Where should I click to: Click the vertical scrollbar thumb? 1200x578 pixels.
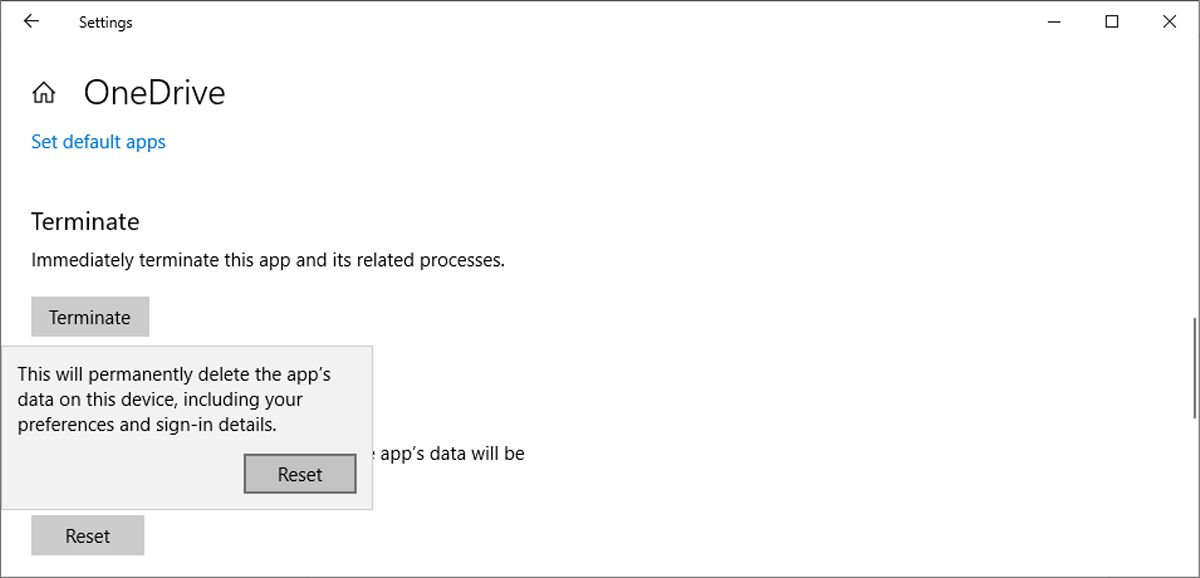(1195, 368)
